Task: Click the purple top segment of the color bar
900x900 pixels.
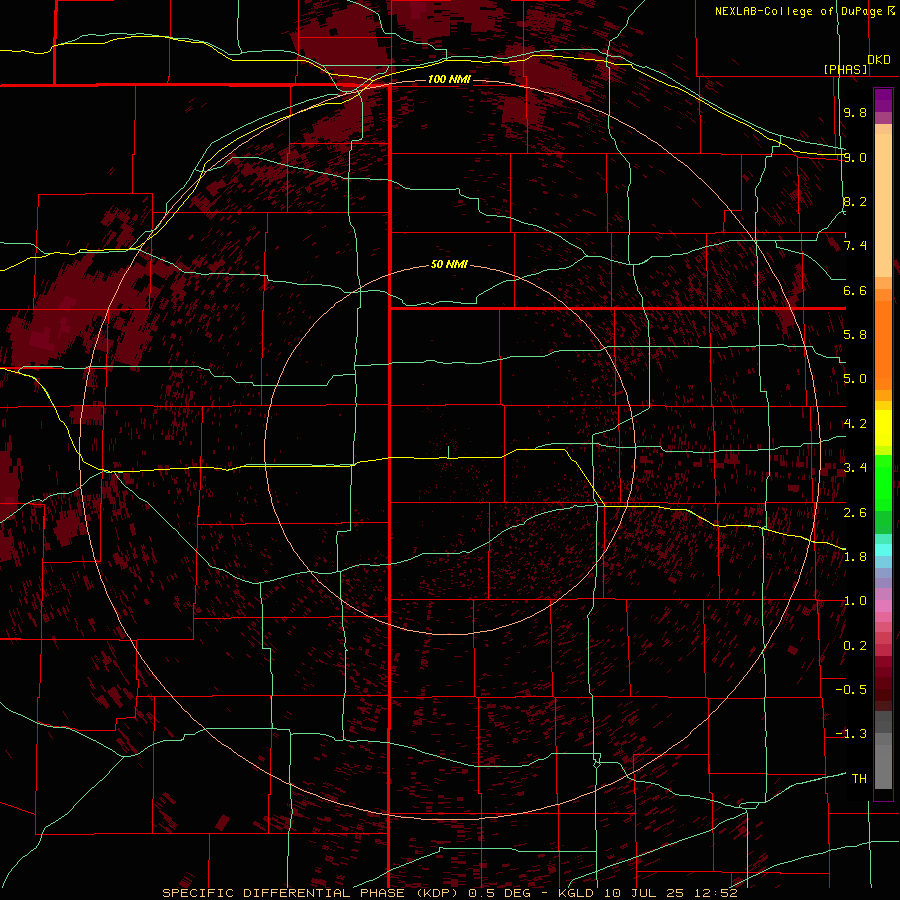Action: [x=883, y=100]
